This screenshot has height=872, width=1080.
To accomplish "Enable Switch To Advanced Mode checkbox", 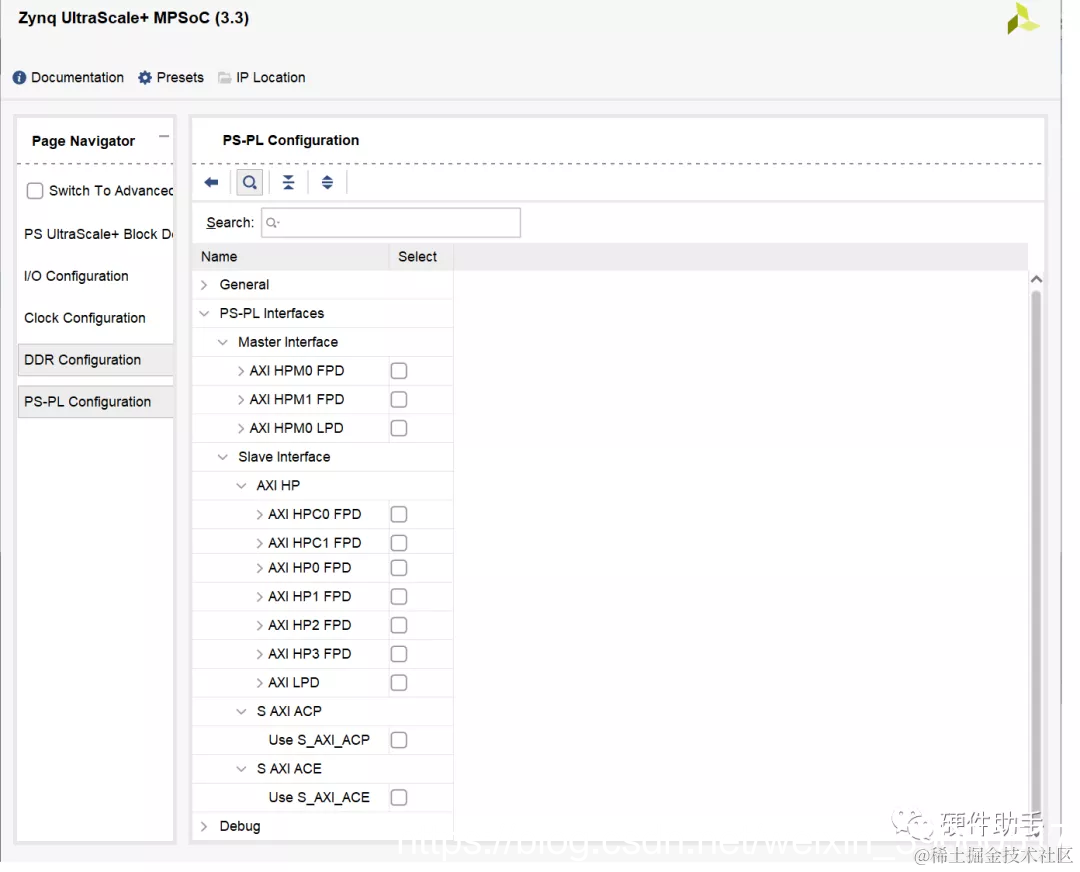I will point(34,191).
